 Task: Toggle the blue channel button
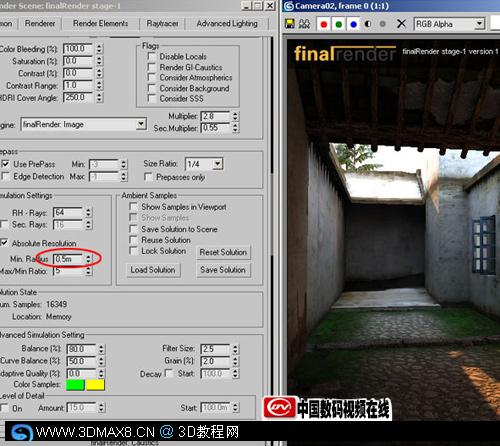(353, 24)
